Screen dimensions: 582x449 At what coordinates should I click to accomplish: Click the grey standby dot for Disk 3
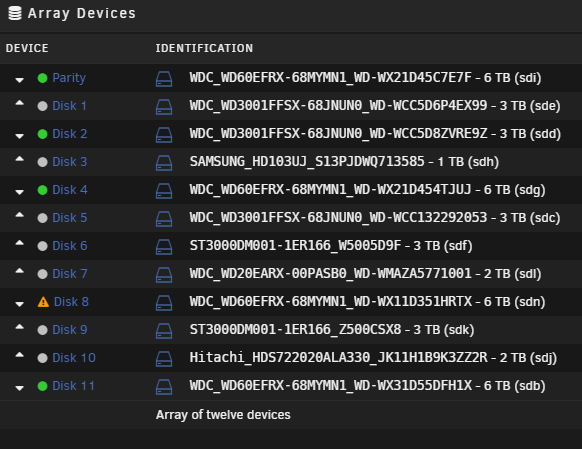click(43, 162)
